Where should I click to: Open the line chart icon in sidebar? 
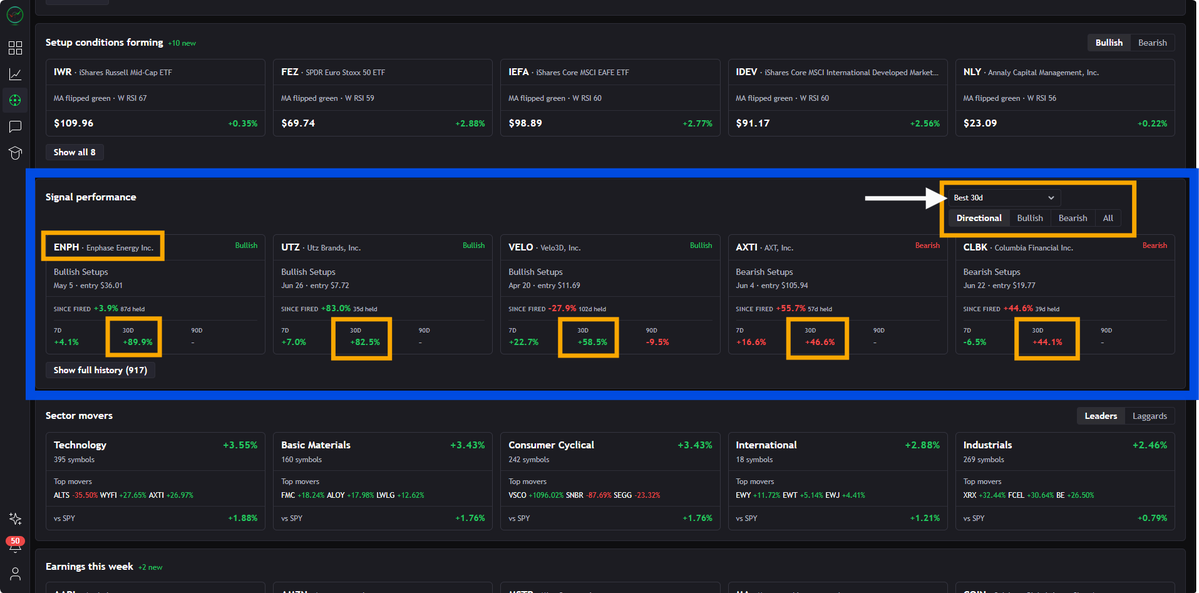tap(15, 74)
